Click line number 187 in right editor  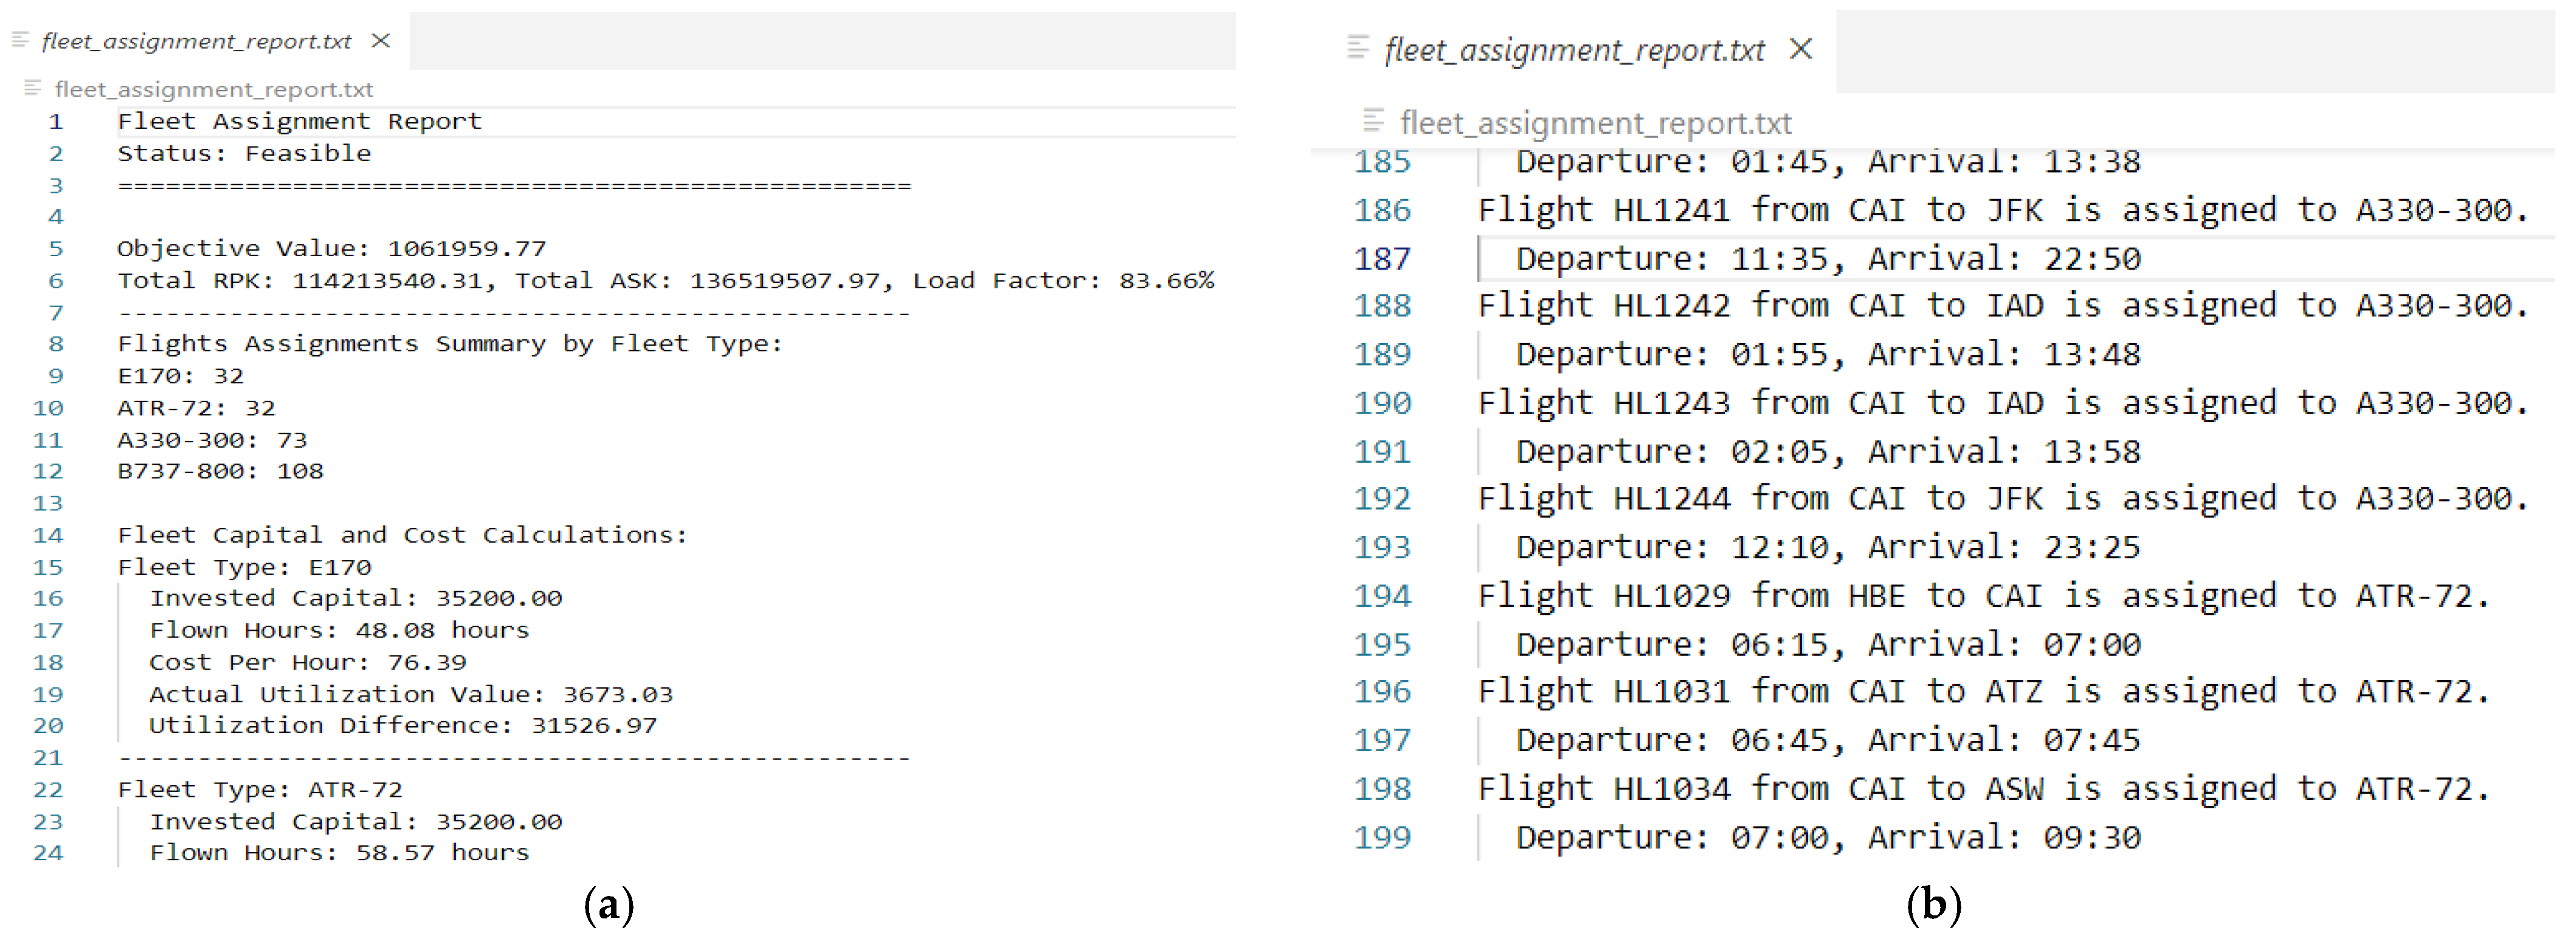click(x=1382, y=259)
